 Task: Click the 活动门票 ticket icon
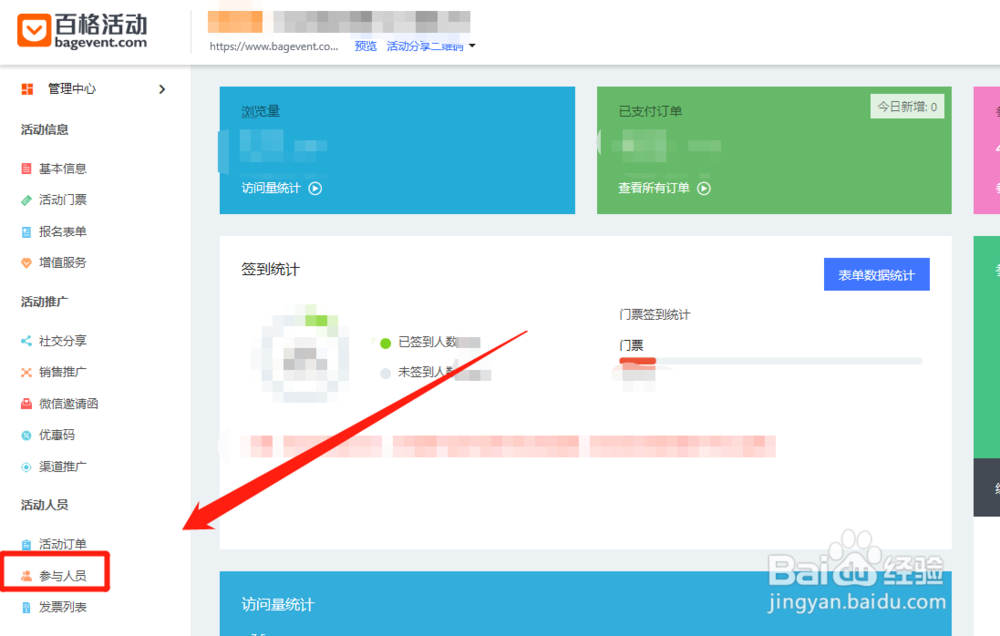click(x=25, y=200)
